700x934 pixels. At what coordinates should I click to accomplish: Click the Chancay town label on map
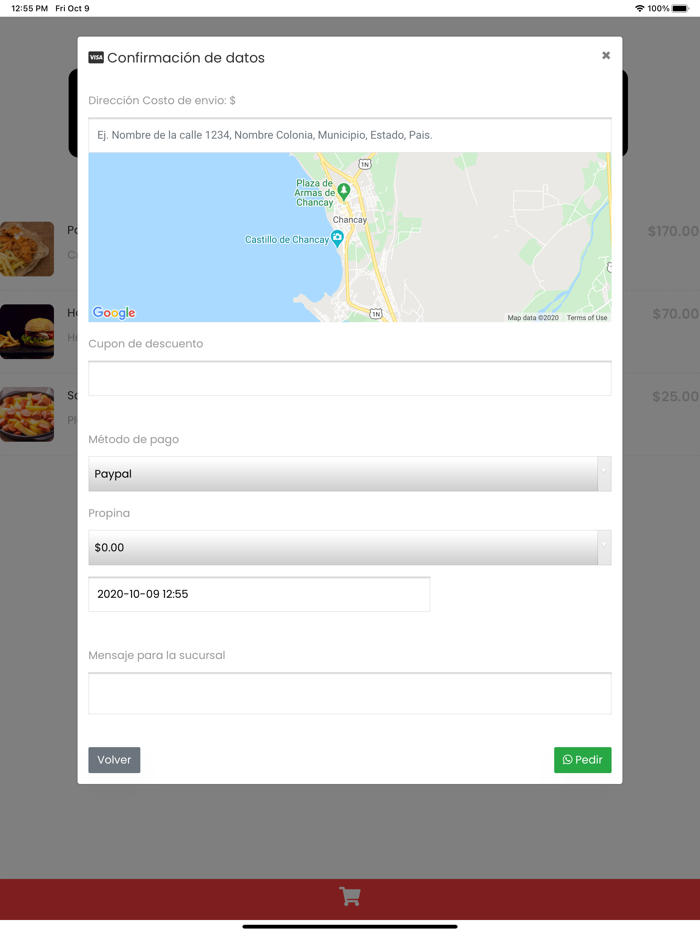pyautogui.click(x=350, y=220)
